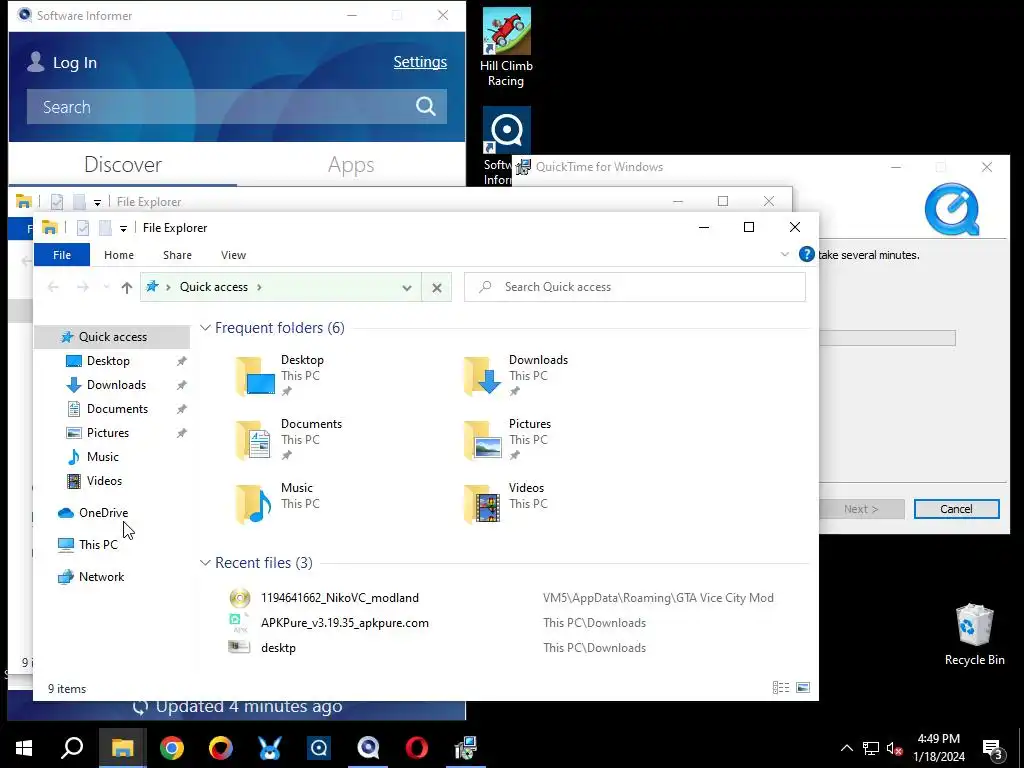Switch to Apps tab in Software Informer
This screenshot has height=768, width=1024.
pyautogui.click(x=351, y=165)
